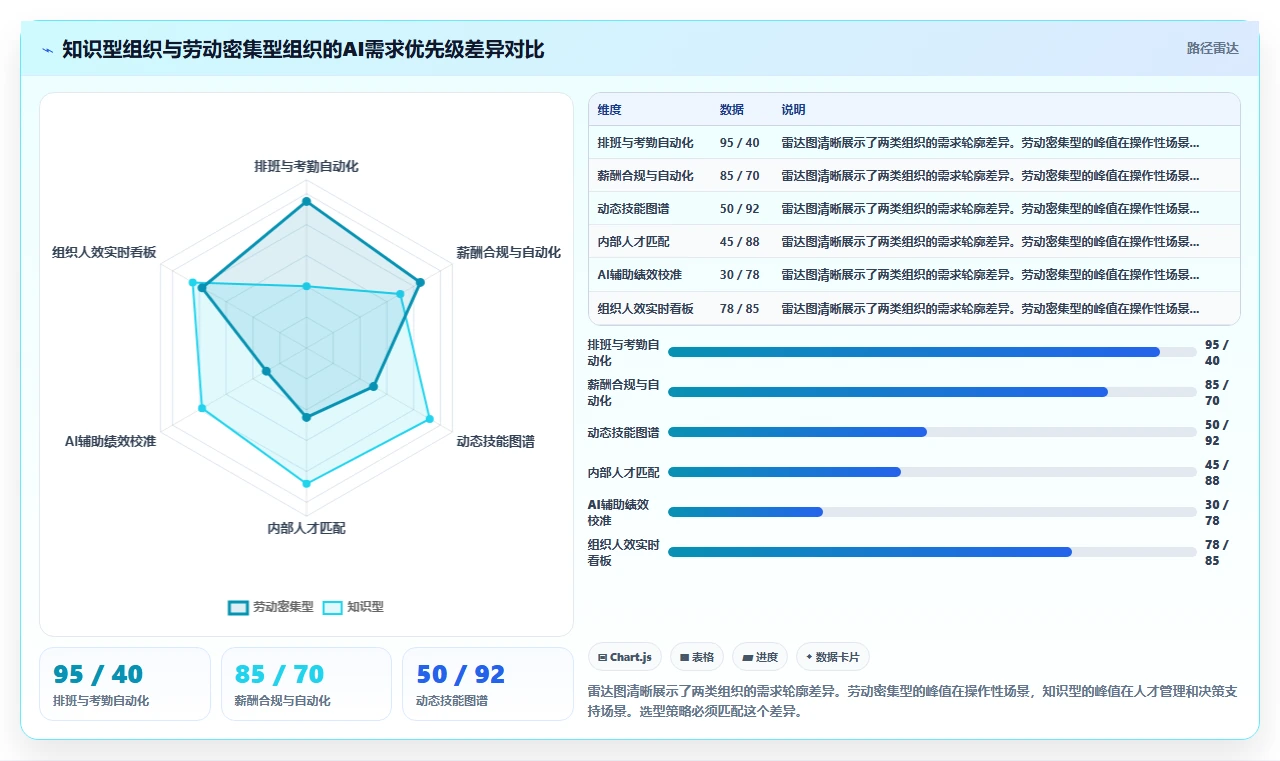Click the 数据 column header
The image size is (1280, 761).
(x=731, y=110)
